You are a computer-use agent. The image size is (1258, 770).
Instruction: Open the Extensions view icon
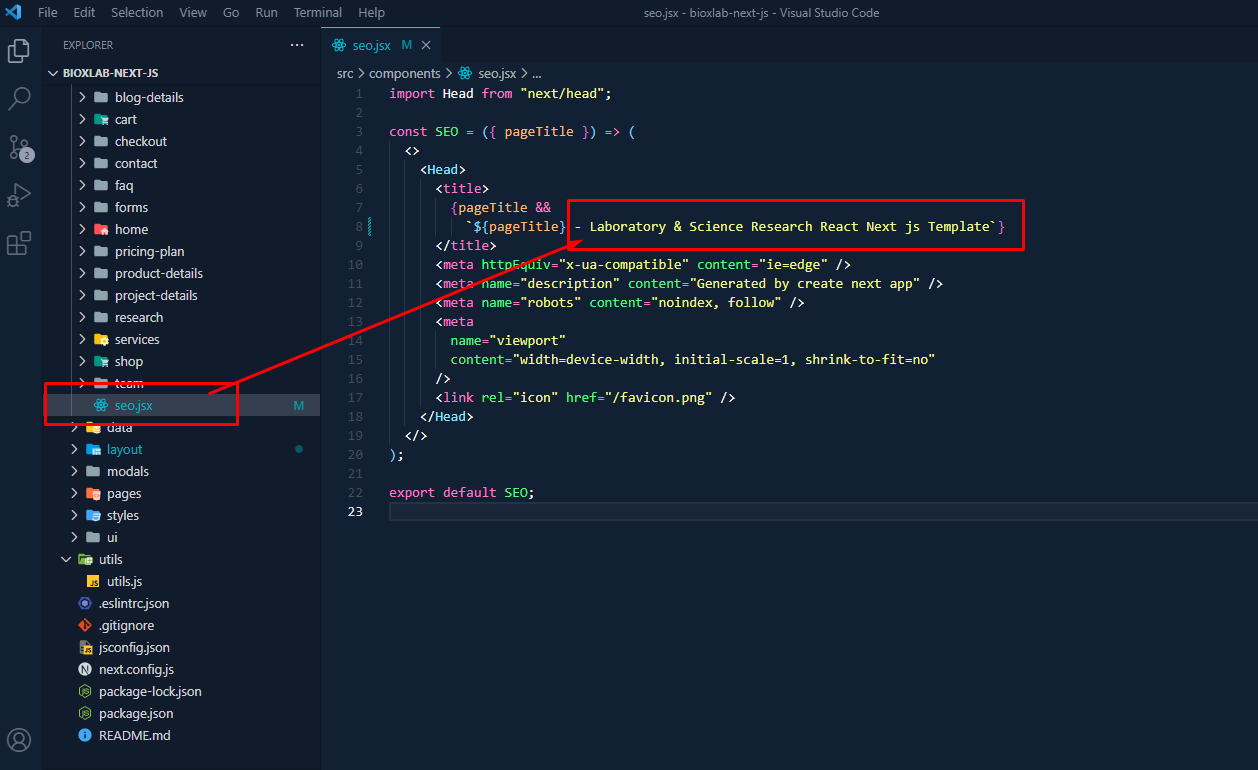pyautogui.click(x=19, y=243)
